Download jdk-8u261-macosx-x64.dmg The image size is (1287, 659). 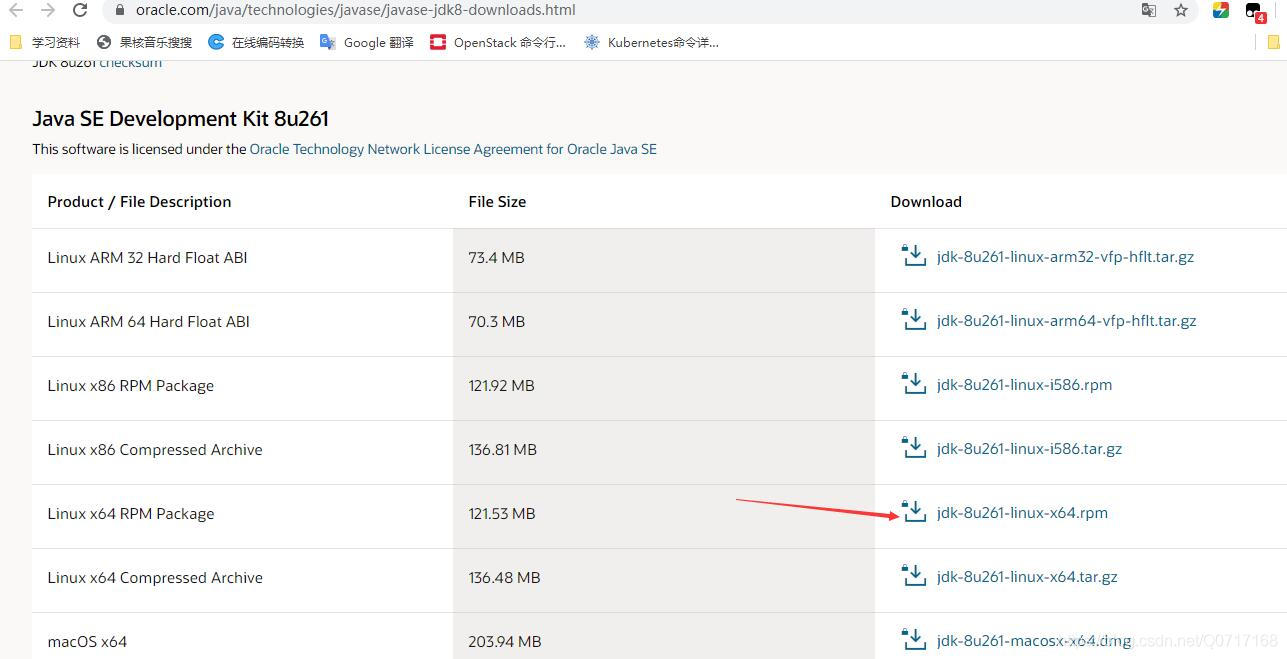(x=1034, y=641)
